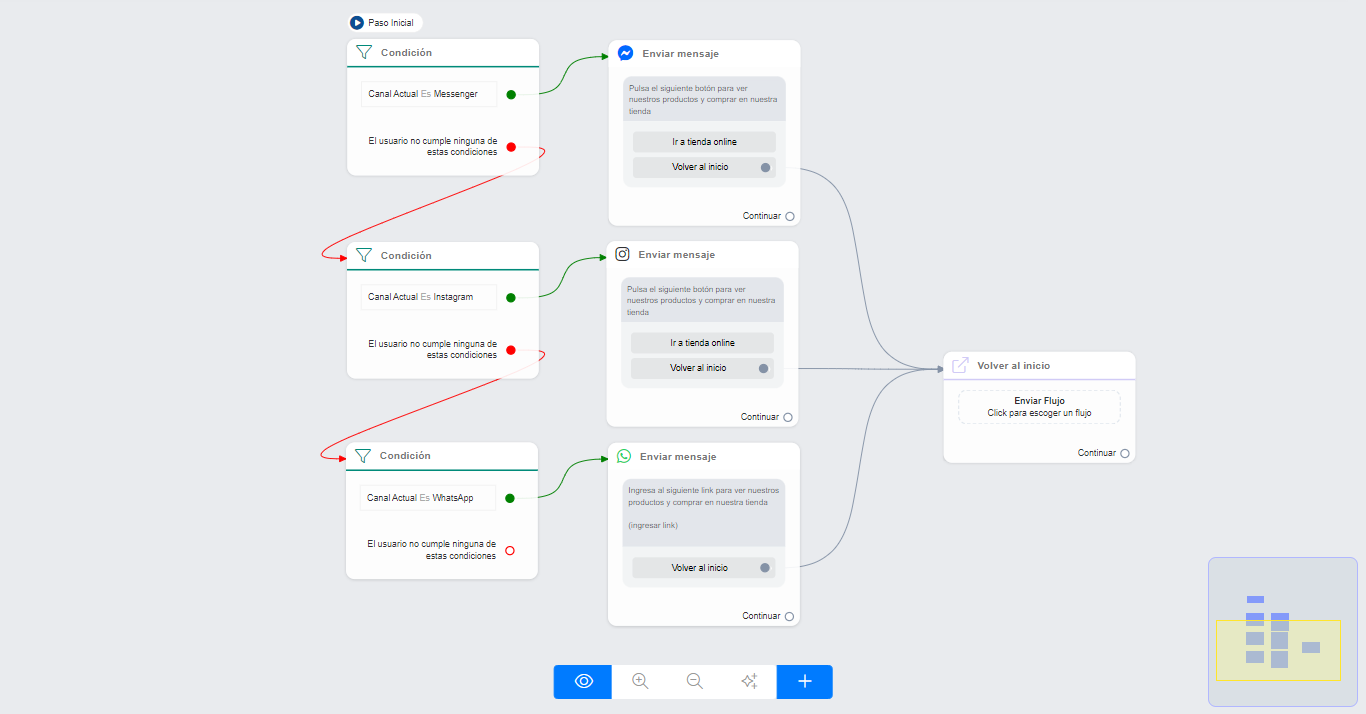
Task: Click the external link icon on Volver al inicio node
Action: [960, 366]
